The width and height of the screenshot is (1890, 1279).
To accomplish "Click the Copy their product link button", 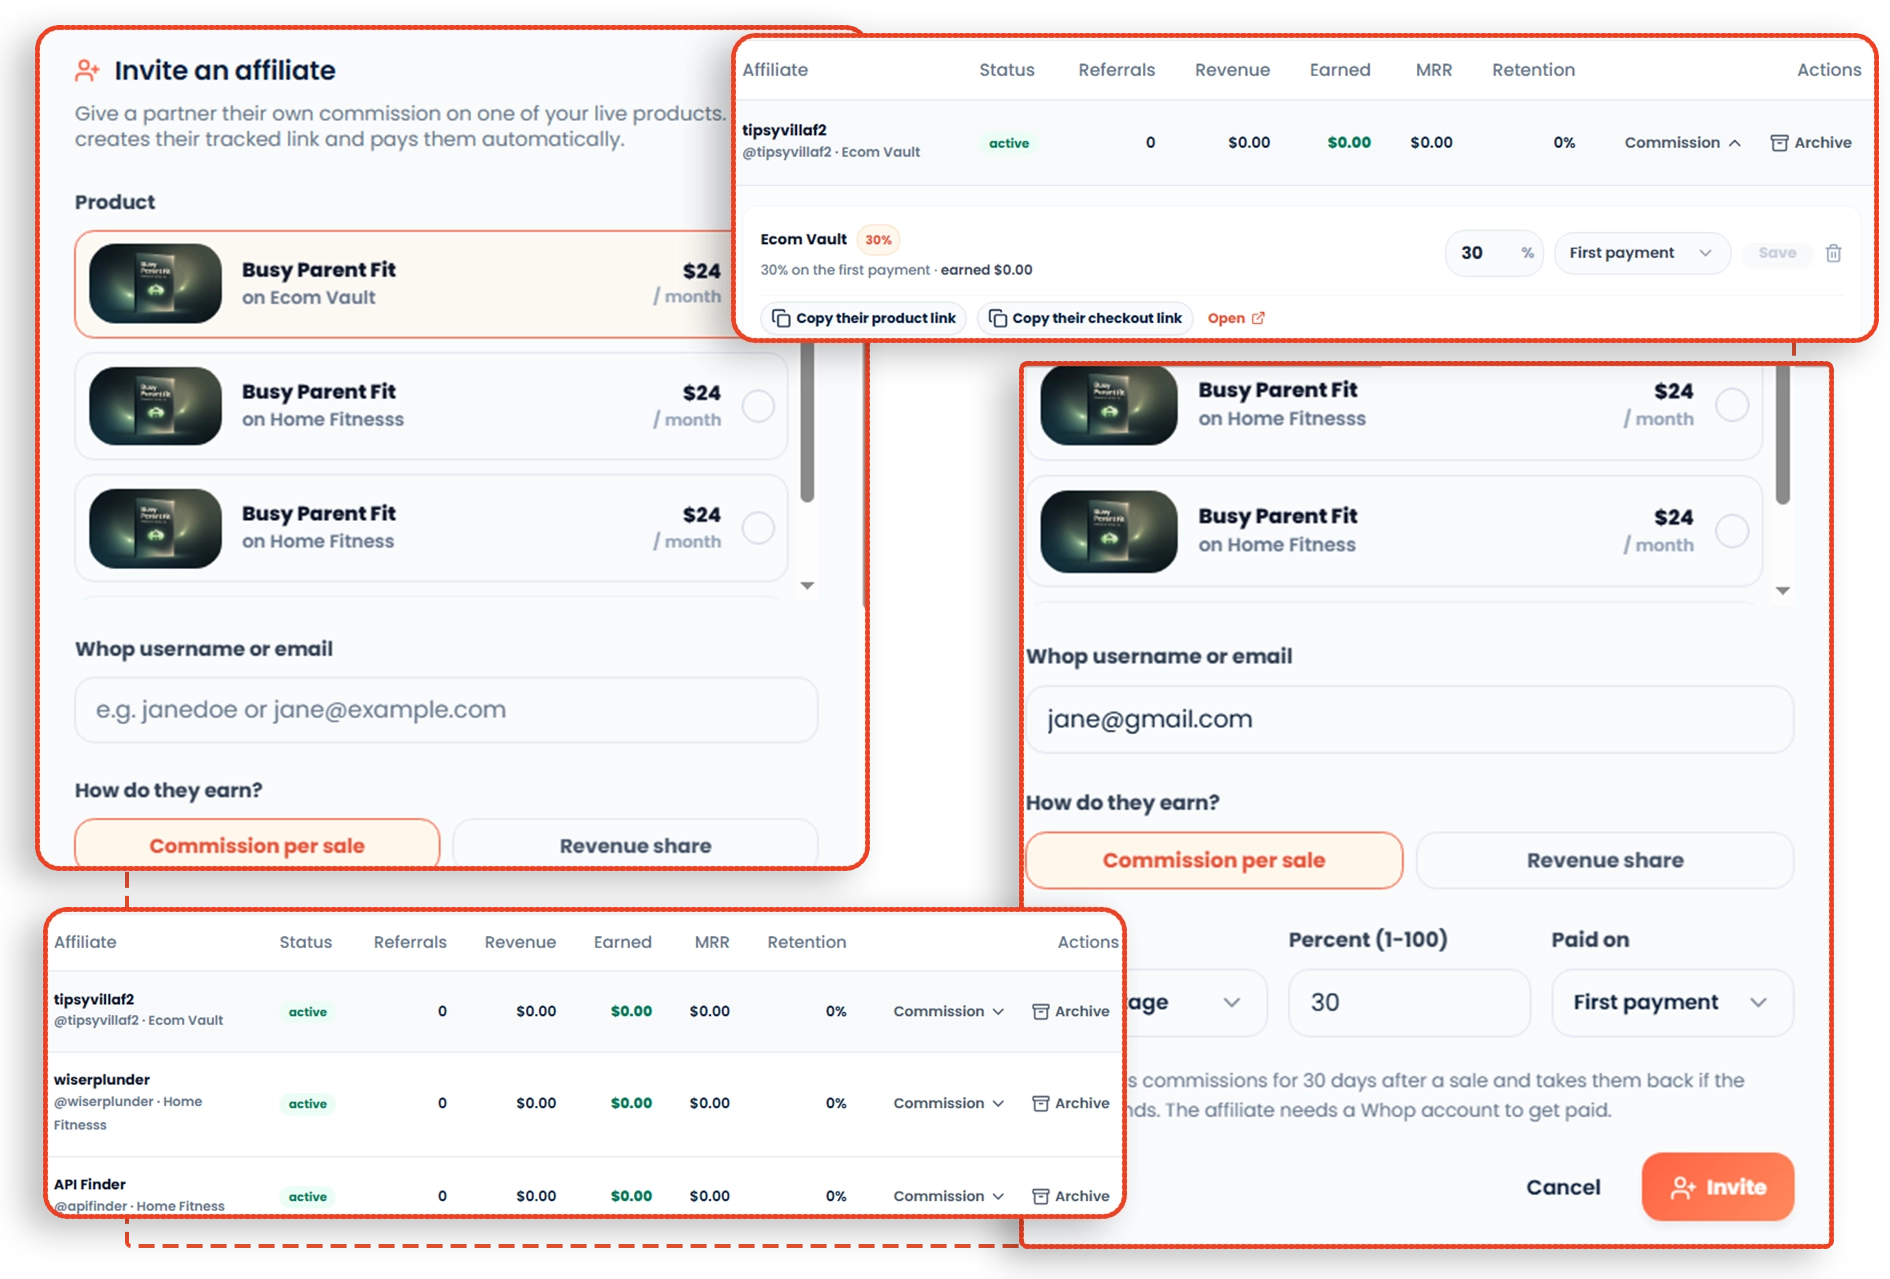I will 864,318.
